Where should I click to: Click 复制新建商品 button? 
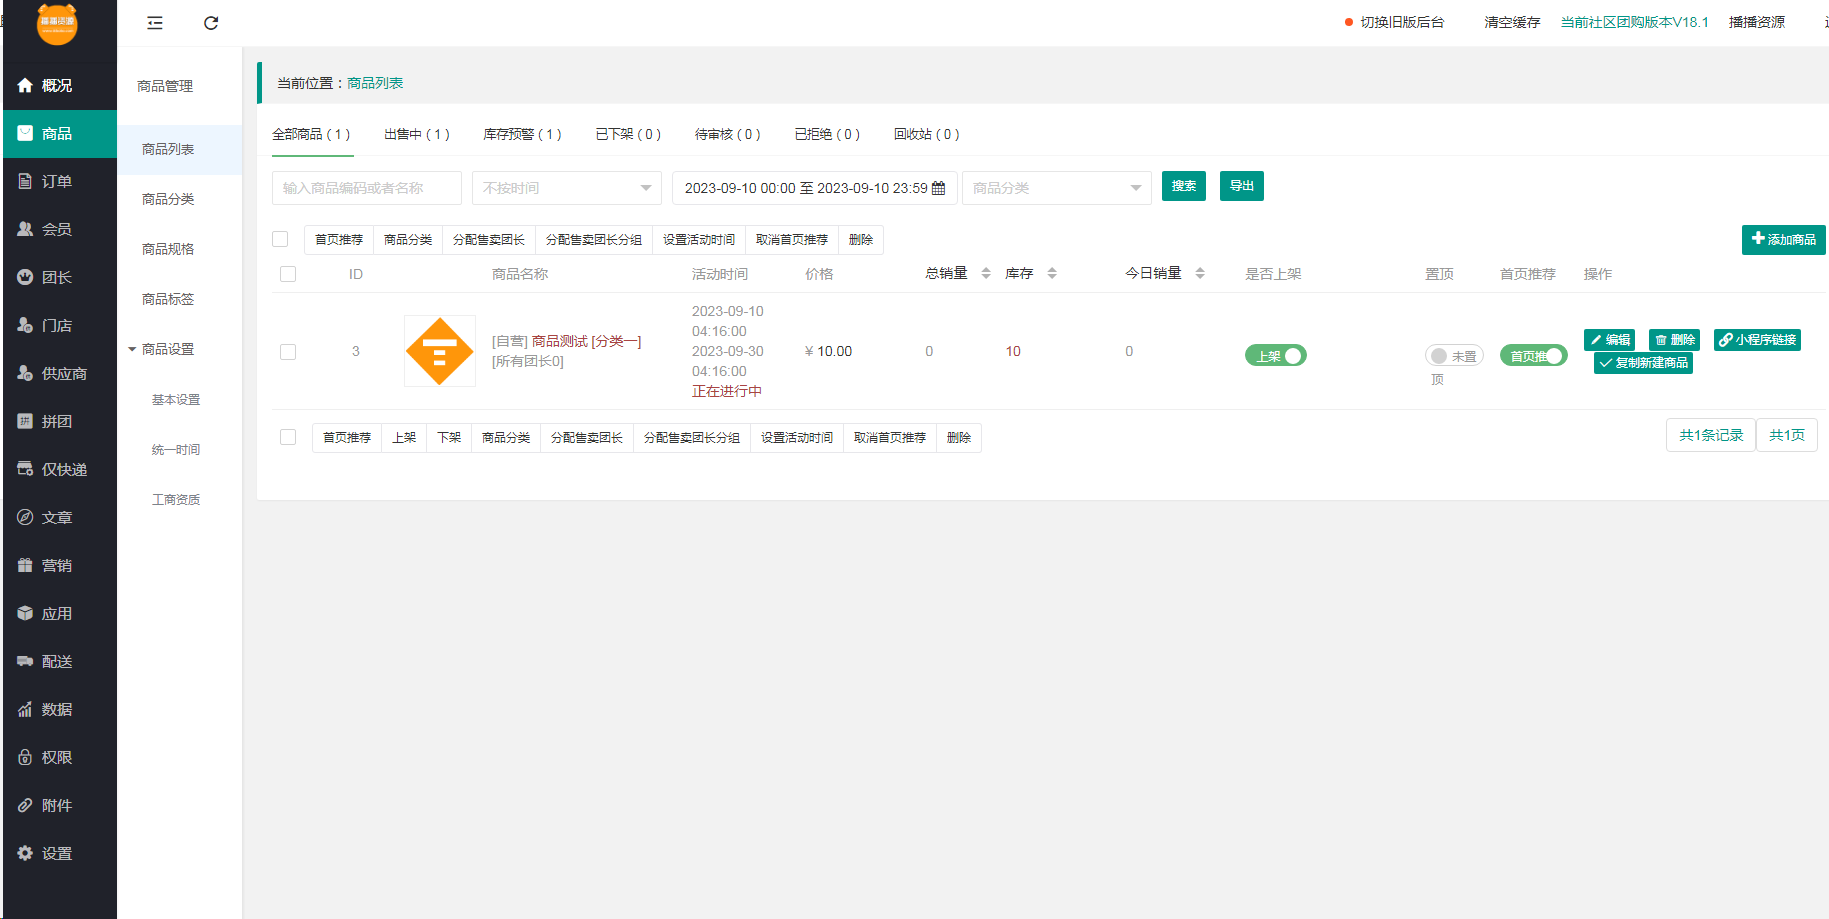click(x=1643, y=363)
